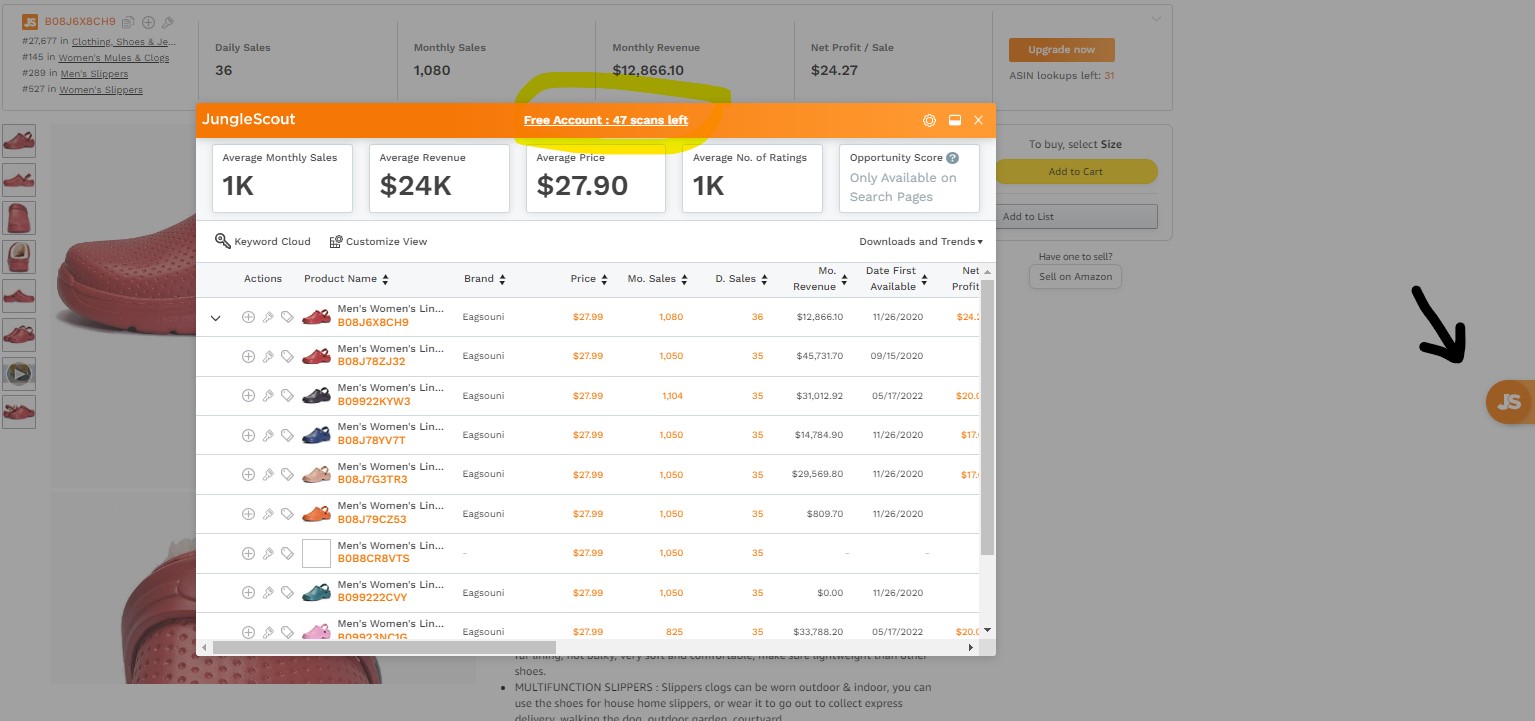Open ASIN link B08J78ZJ32 in table
The height and width of the screenshot is (721, 1535).
click(x=372, y=362)
